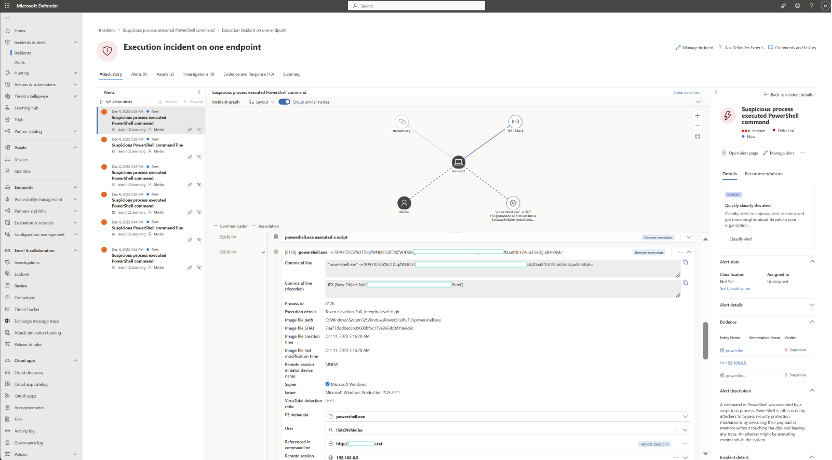Viewport: 832px width, 460px height.
Task: Switch to the Alerts tab
Action: click(x=139, y=74)
